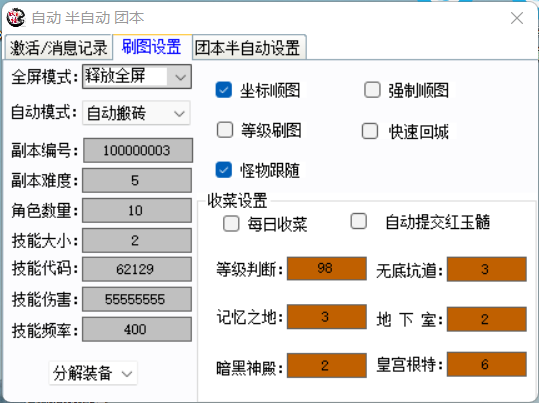Open the 全屏模式 dropdown

[x=137, y=77]
